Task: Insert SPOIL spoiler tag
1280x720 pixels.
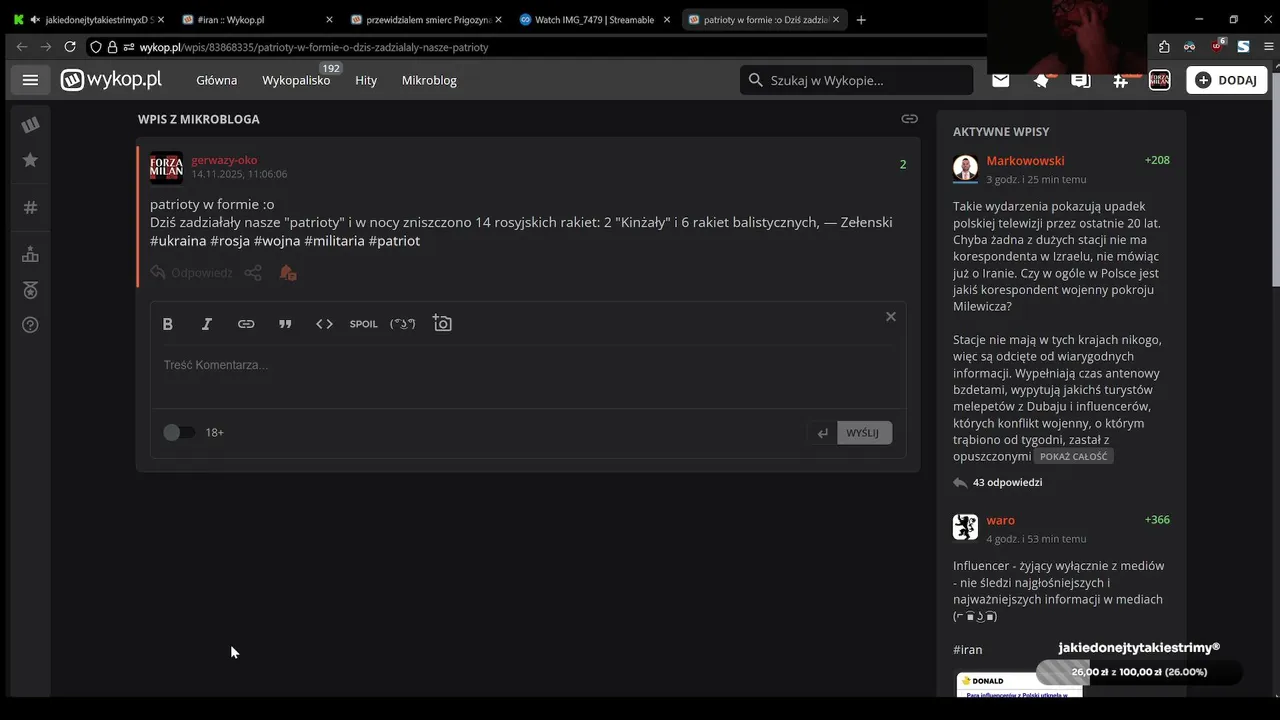Action: pos(363,324)
